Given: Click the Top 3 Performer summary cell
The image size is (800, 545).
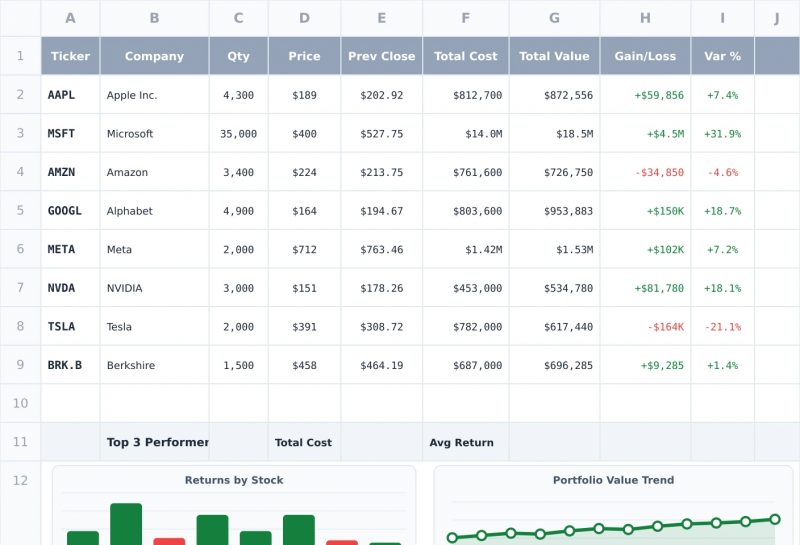Looking at the screenshot, I should pyautogui.click(x=155, y=442).
